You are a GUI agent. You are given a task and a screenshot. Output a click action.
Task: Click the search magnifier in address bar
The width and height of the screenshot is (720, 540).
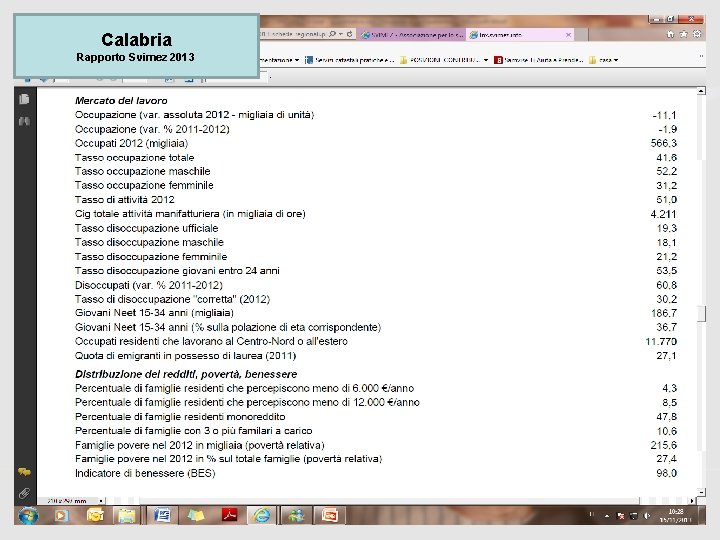pos(332,34)
